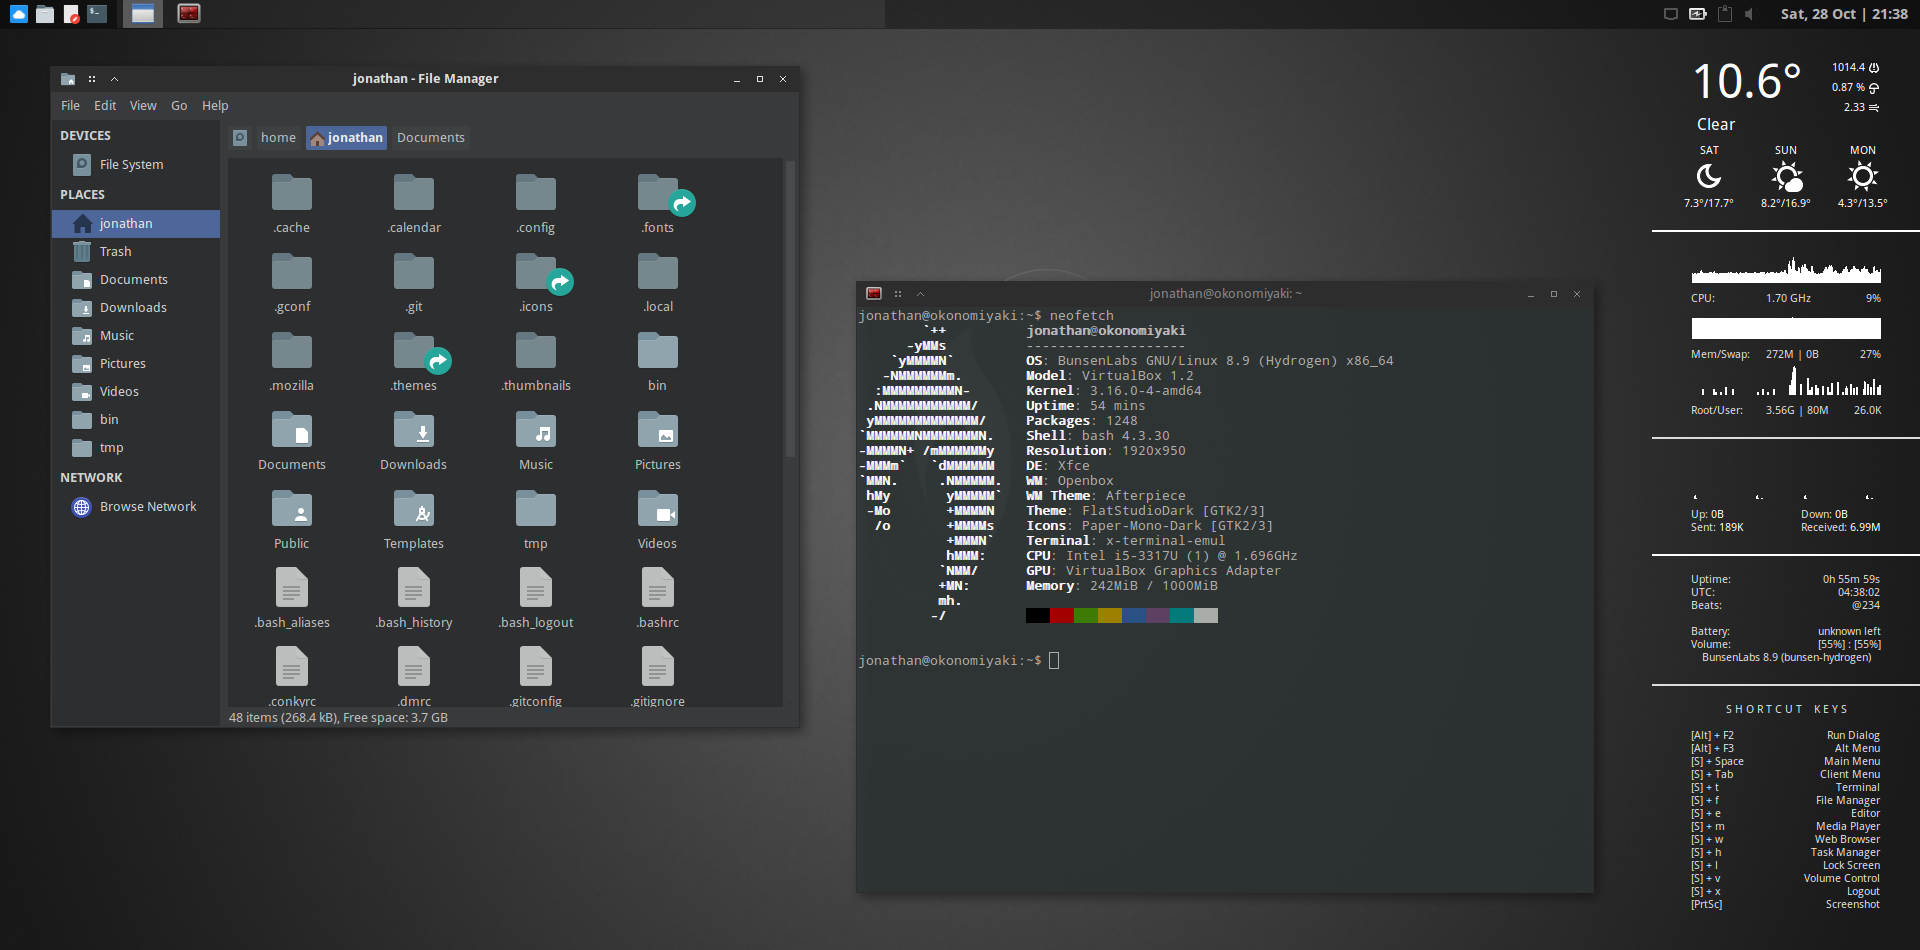Select the Music folder icon in file view
Screen dimensions: 1920x950
(x=536, y=429)
